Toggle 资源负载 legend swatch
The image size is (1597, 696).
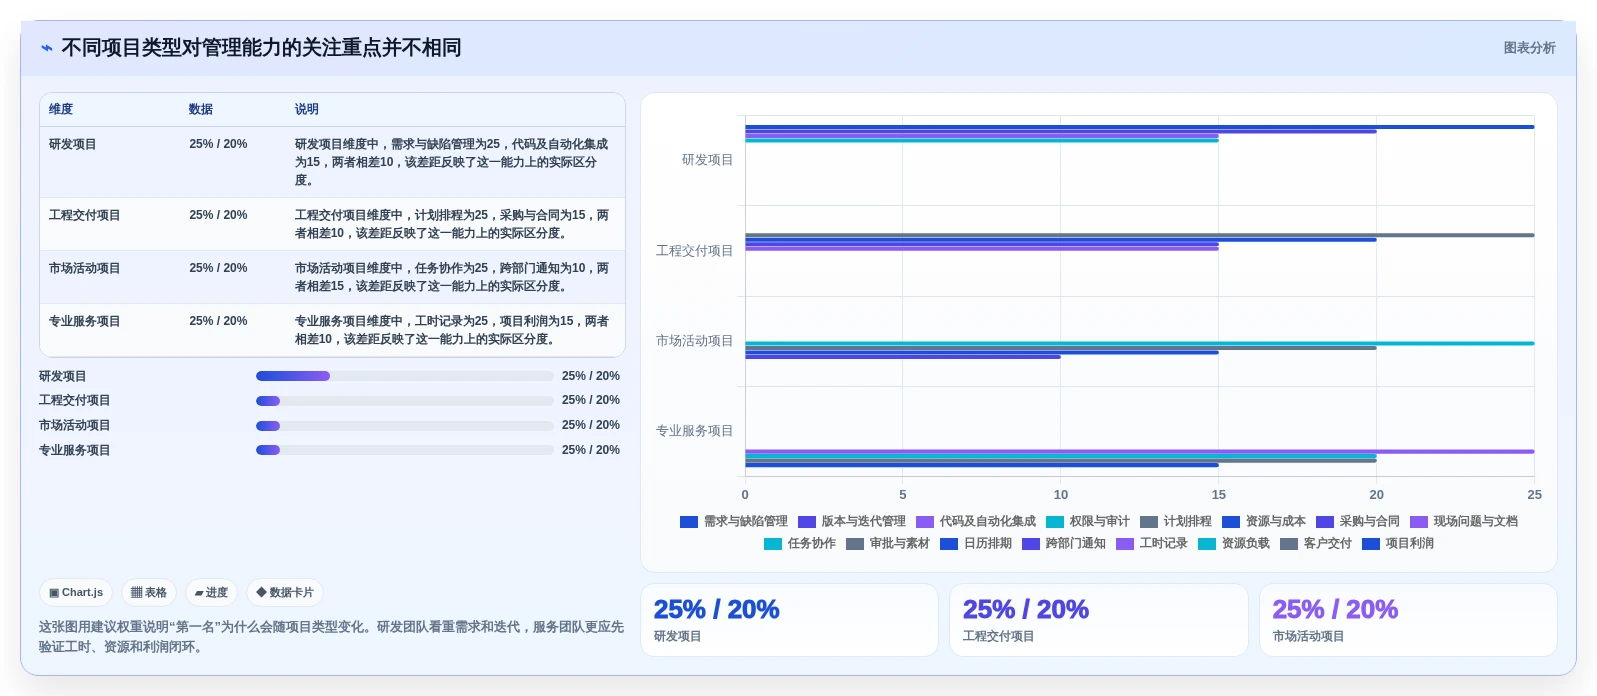[1207, 544]
